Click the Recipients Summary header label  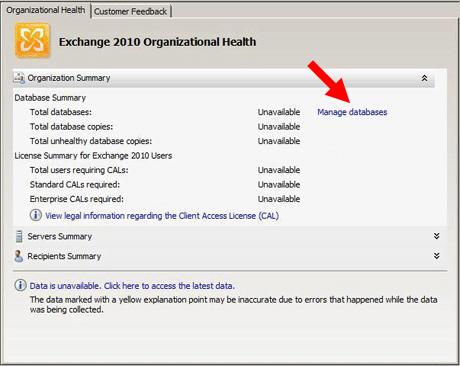(x=64, y=256)
